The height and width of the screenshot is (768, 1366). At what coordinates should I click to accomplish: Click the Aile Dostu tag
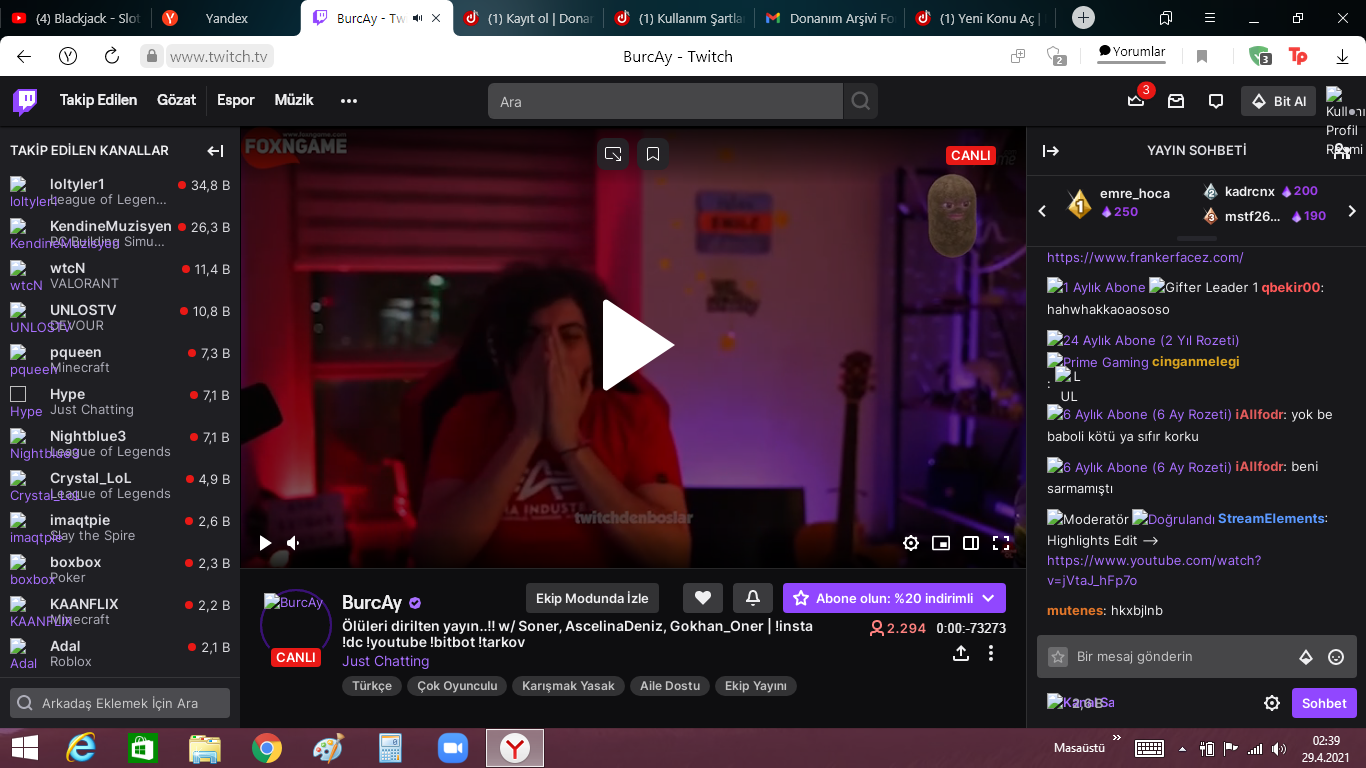[x=670, y=686]
